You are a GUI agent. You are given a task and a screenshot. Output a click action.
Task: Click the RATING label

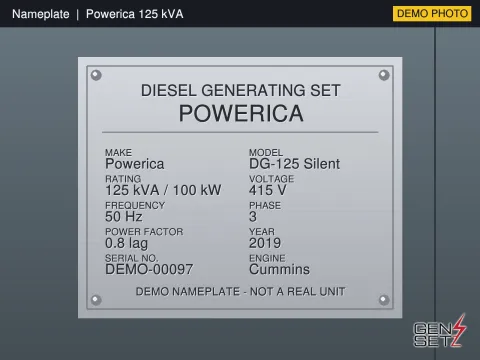click(x=123, y=179)
